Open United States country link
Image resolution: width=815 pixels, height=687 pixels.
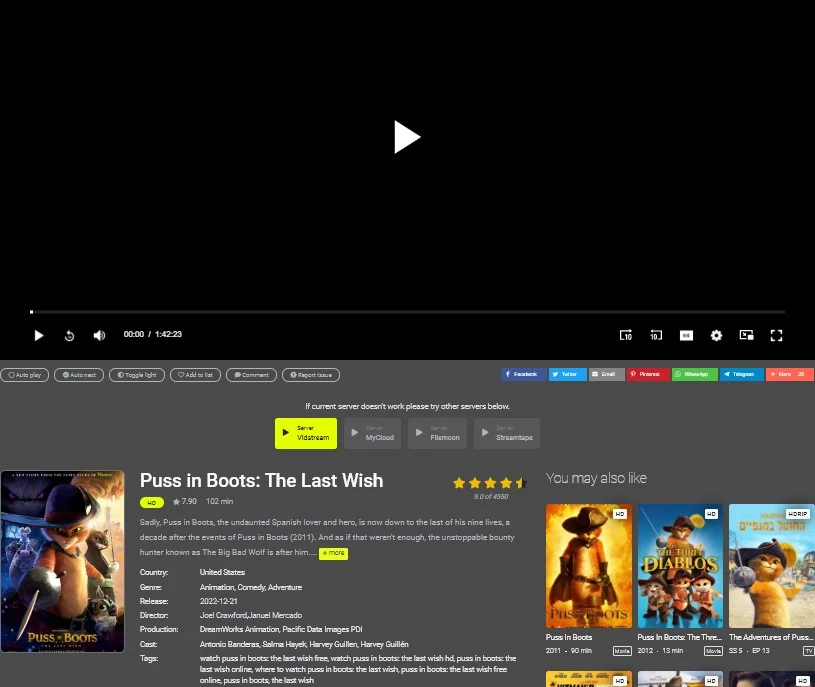click(222, 572)
